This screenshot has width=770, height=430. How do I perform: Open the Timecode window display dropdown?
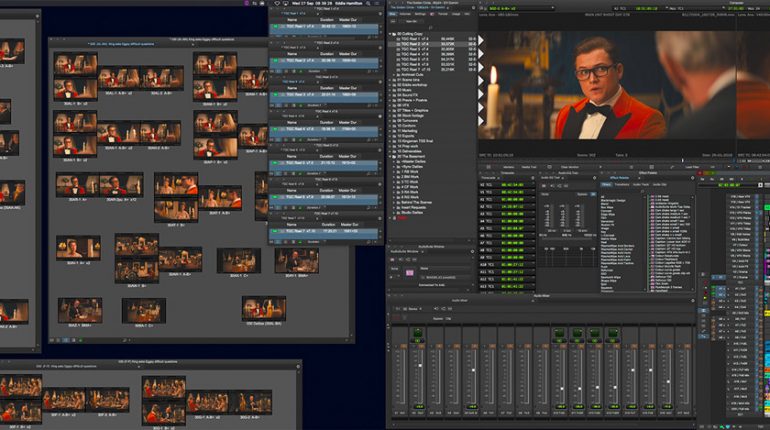(x=498, y=178)
